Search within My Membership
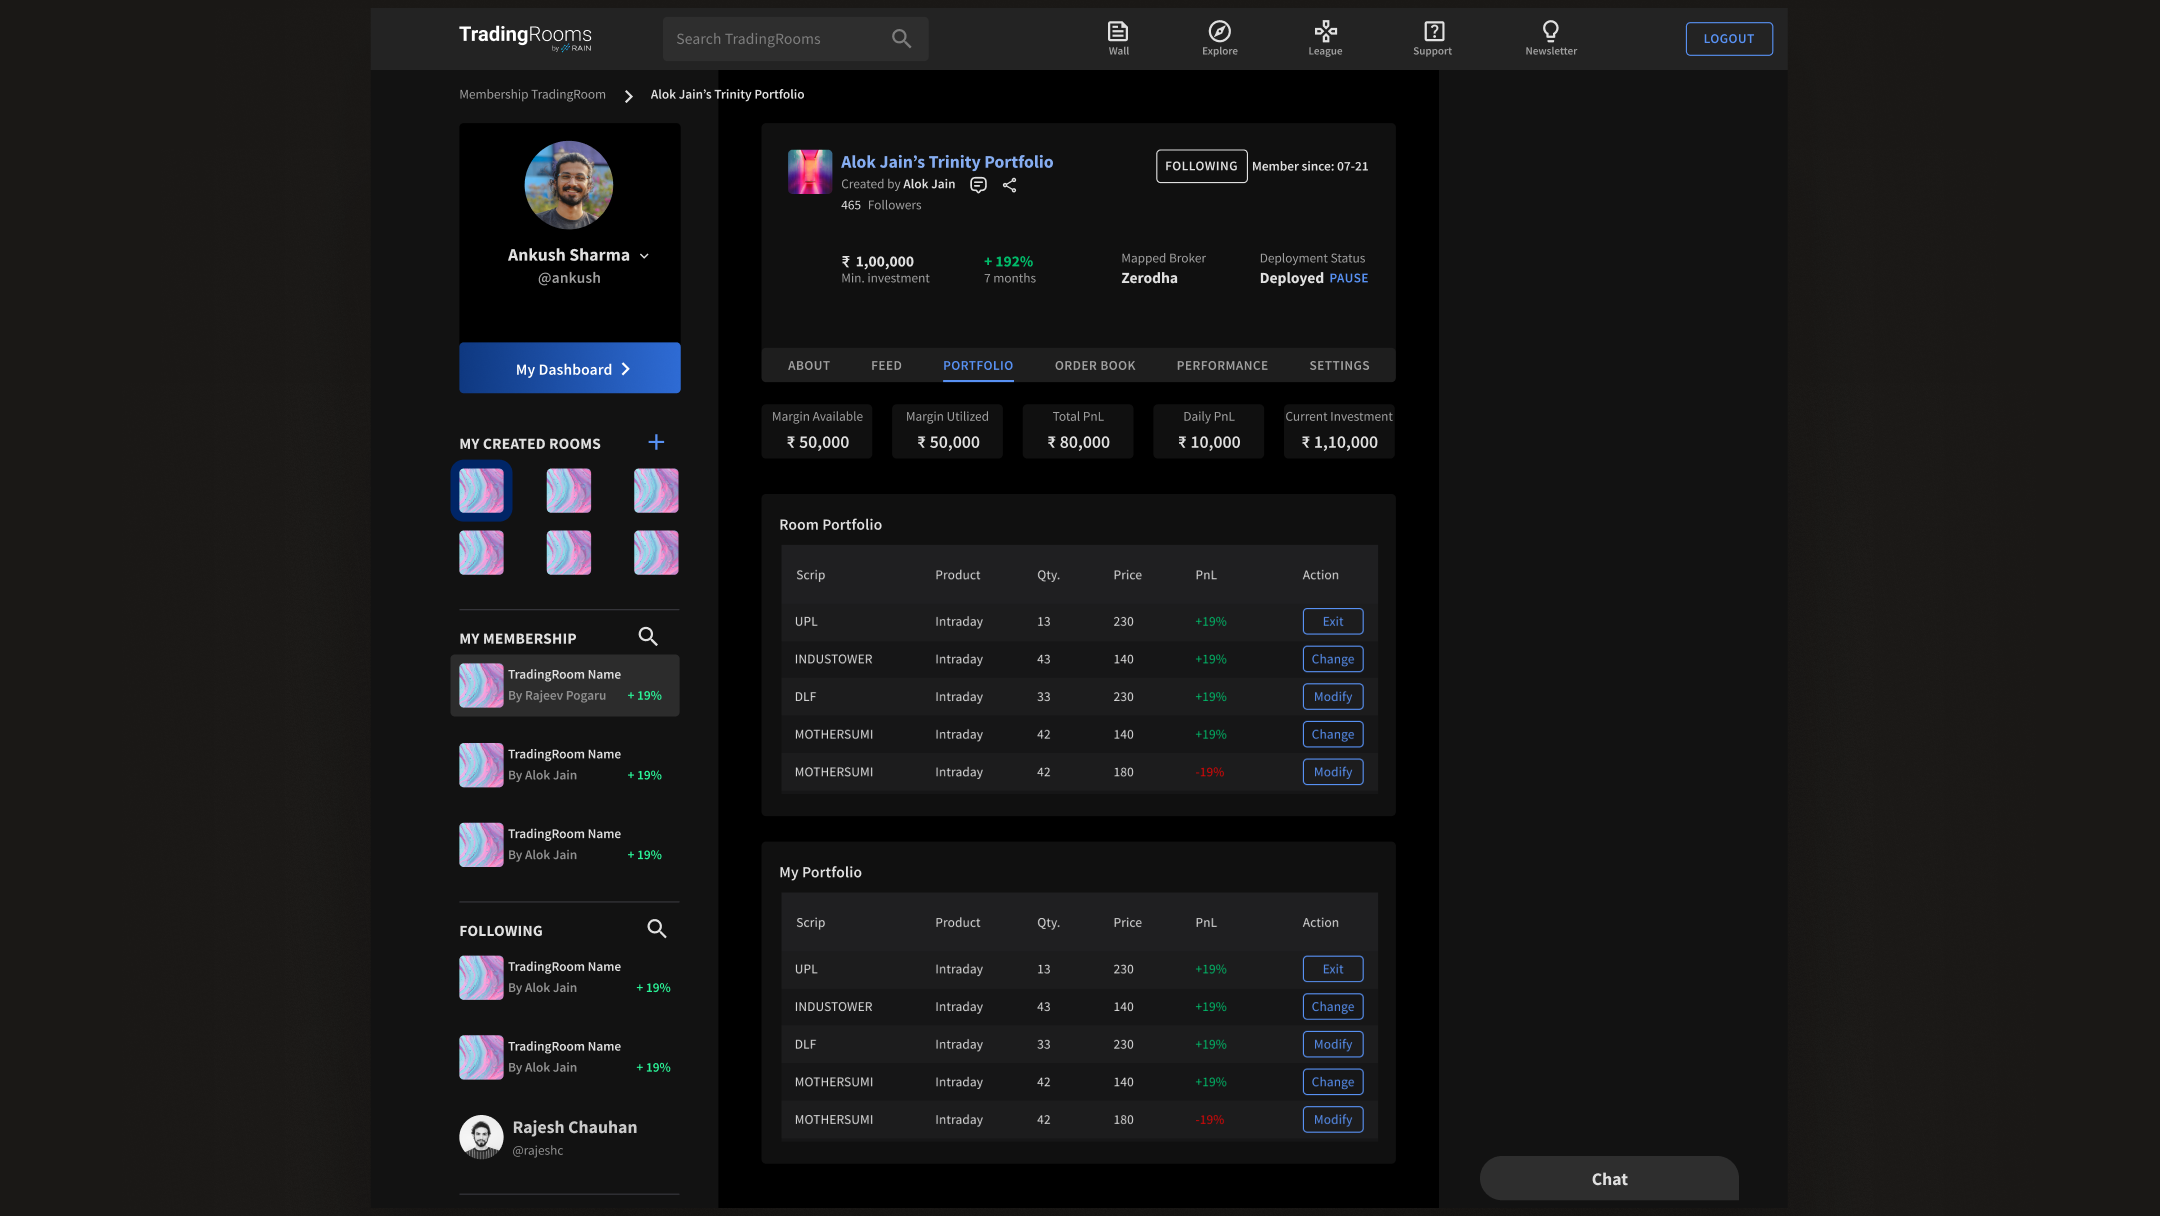2160x1216 pixels. point(648,637)
